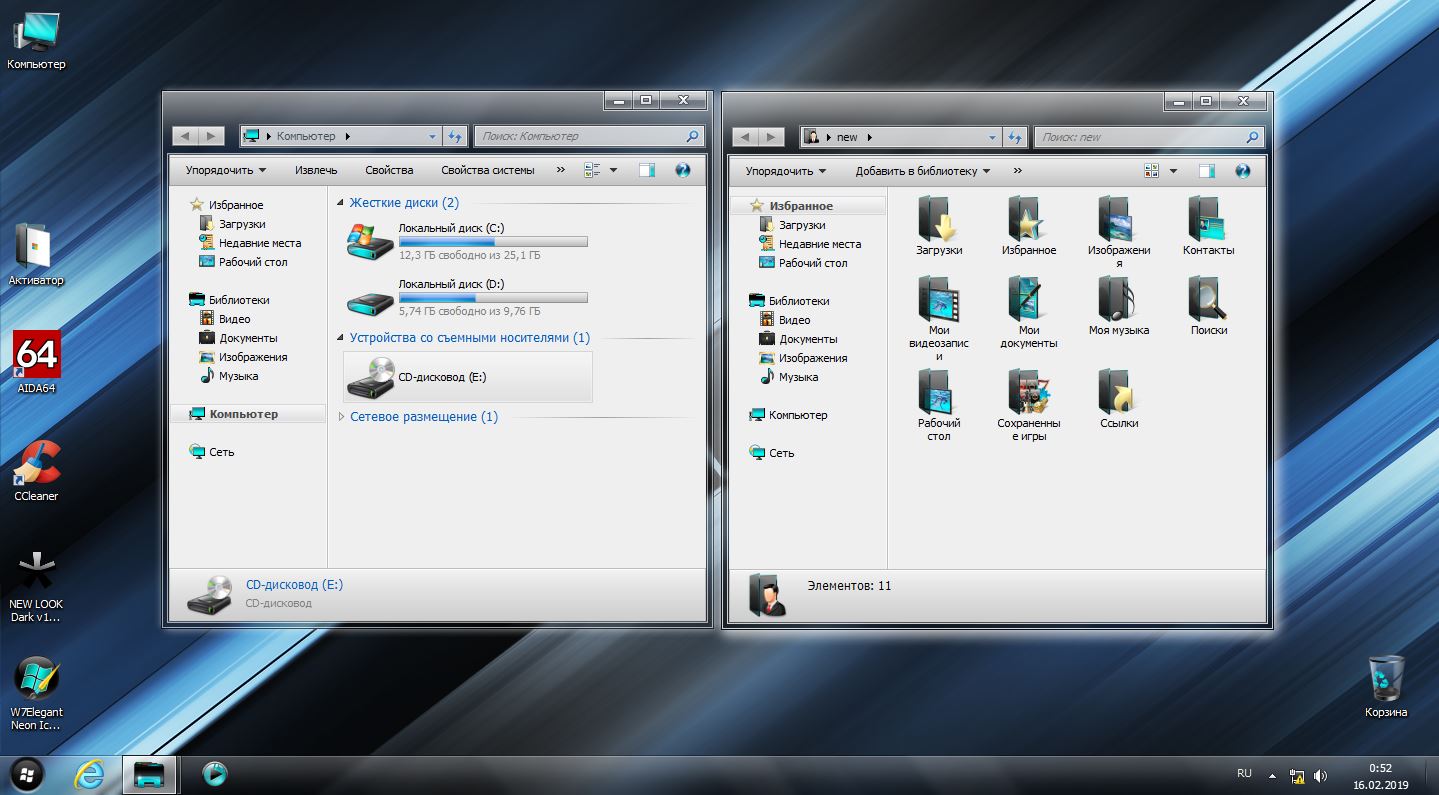This screenshot has height=795, width=1439.
Task: Show more toolbar commands in new window
Action: 1017,171
